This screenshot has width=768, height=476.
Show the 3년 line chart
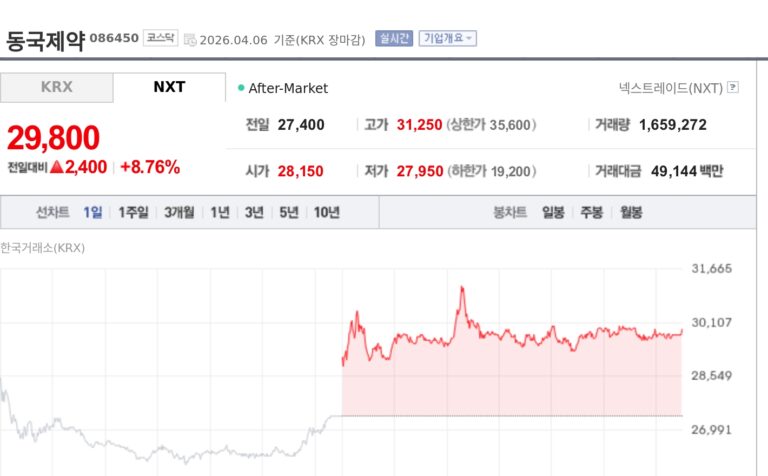254,212
